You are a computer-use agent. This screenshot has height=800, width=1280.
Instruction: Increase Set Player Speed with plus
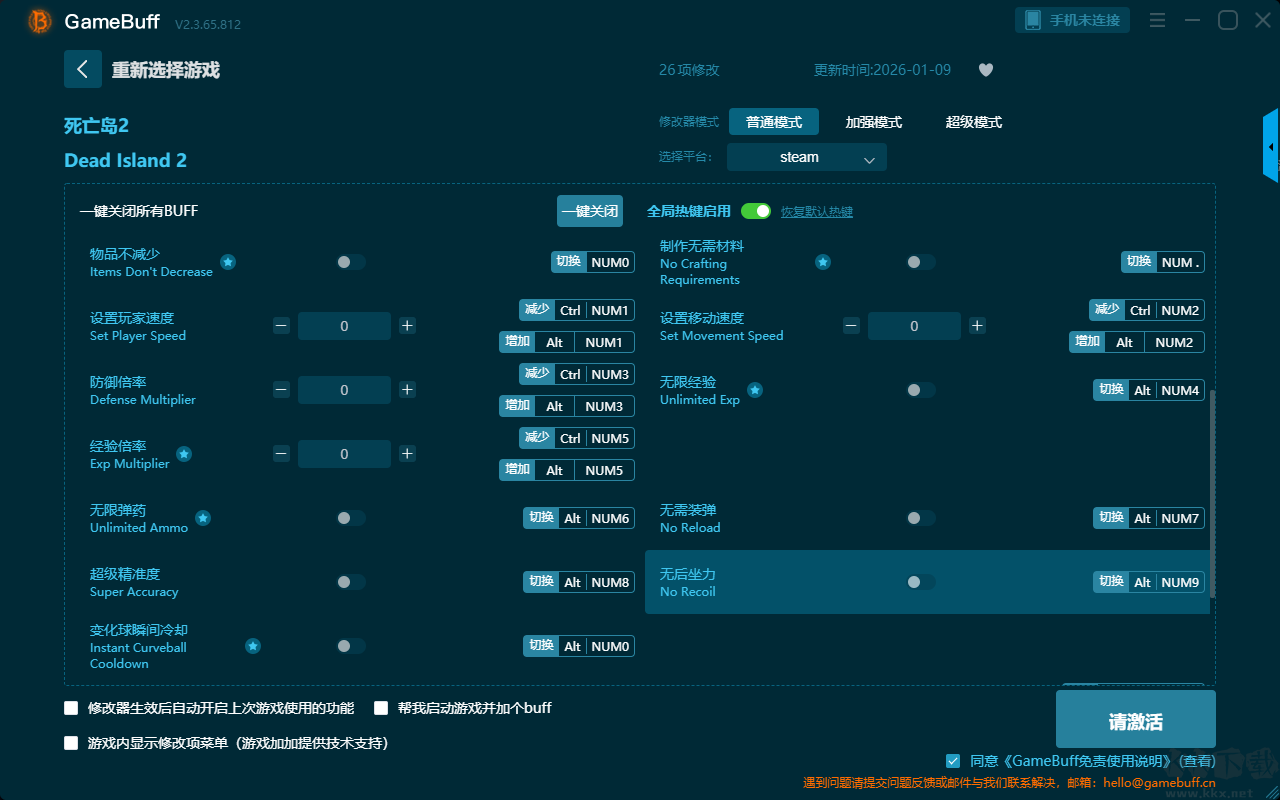point(407,326)
